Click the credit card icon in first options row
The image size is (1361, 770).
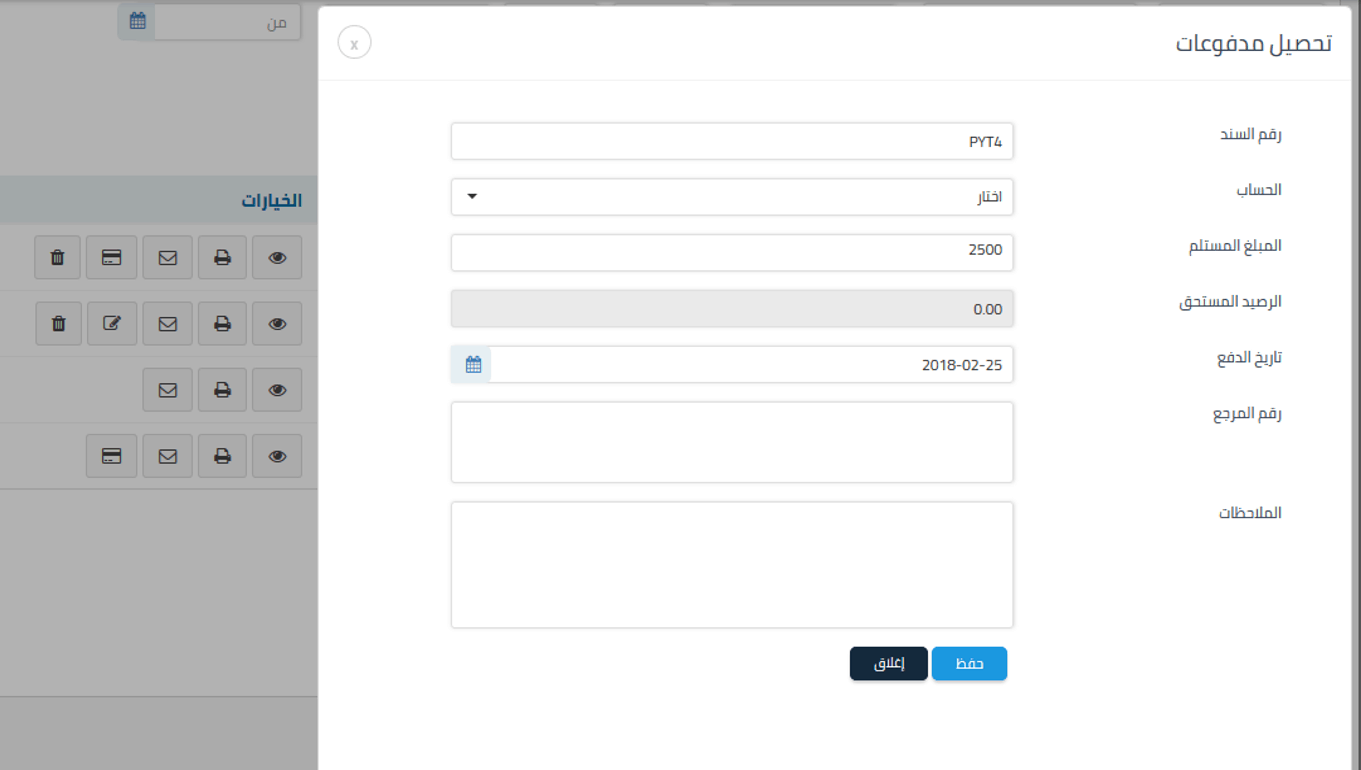coord(112,258)
